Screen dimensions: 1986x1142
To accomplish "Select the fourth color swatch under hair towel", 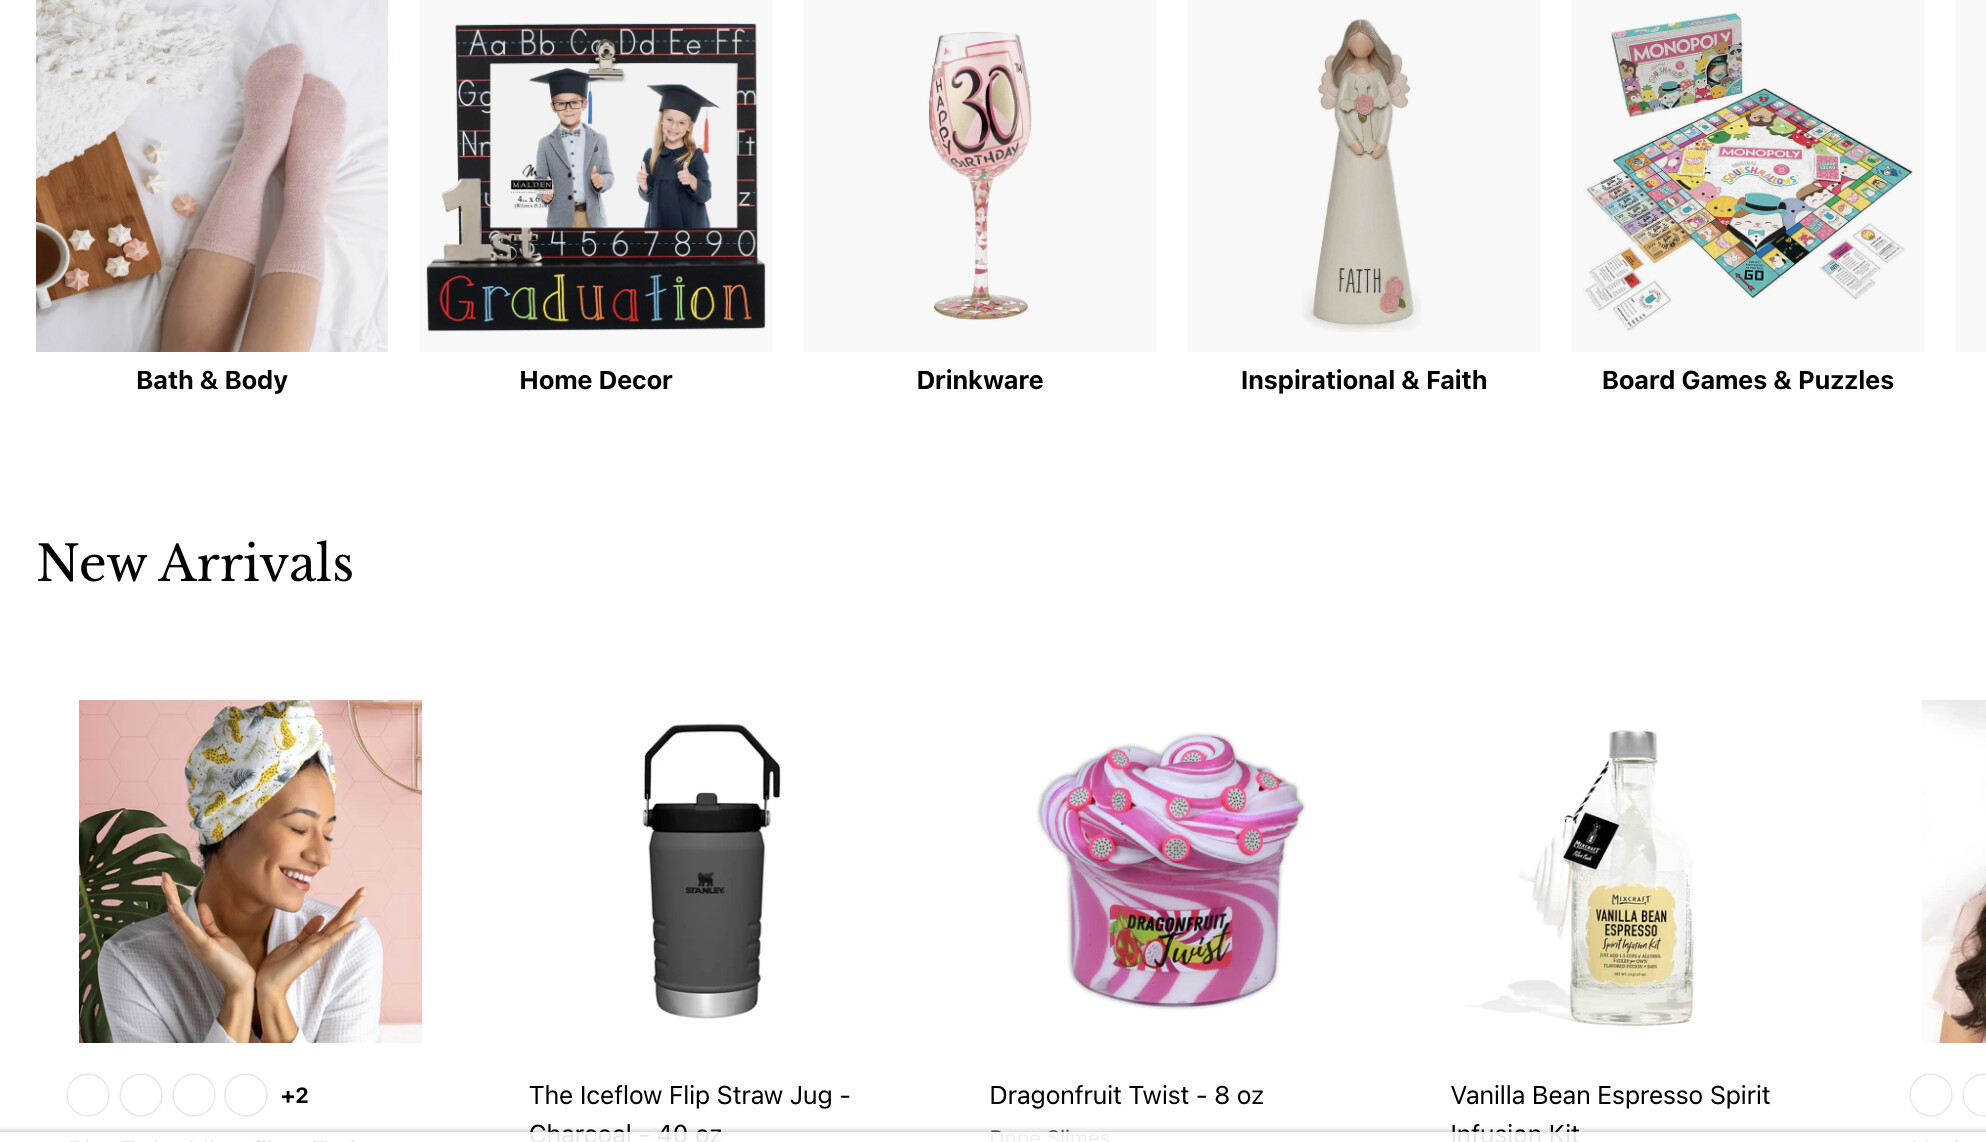I will pos(246,1095).
